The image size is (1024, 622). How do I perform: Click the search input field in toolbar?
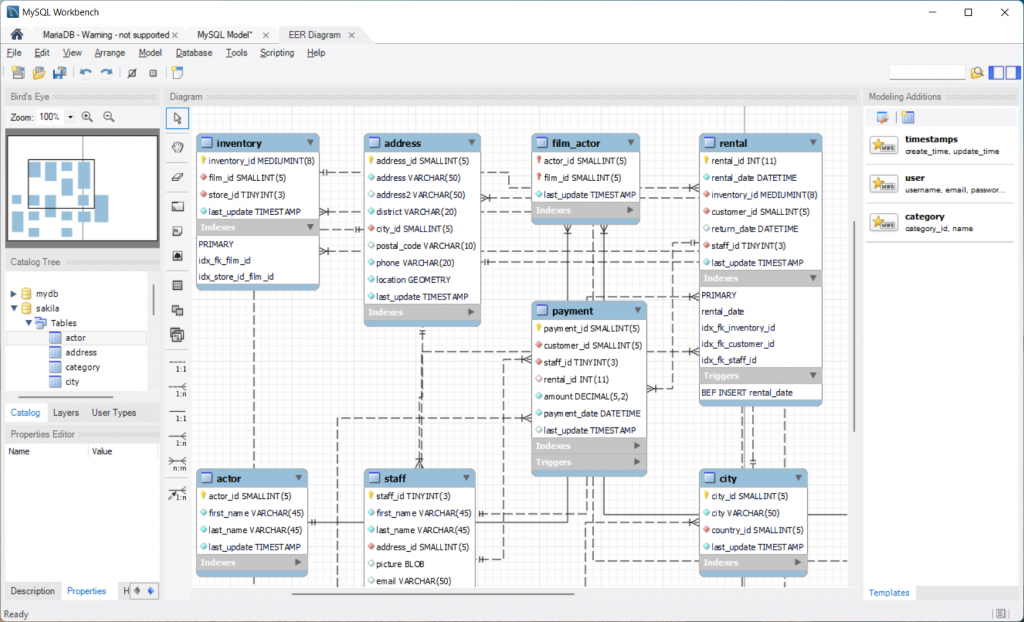pos(927,73)
